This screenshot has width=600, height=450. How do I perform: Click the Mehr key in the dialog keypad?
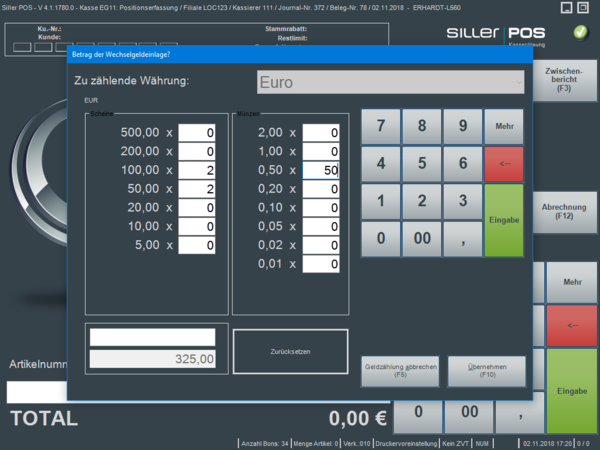click(503, 127)
